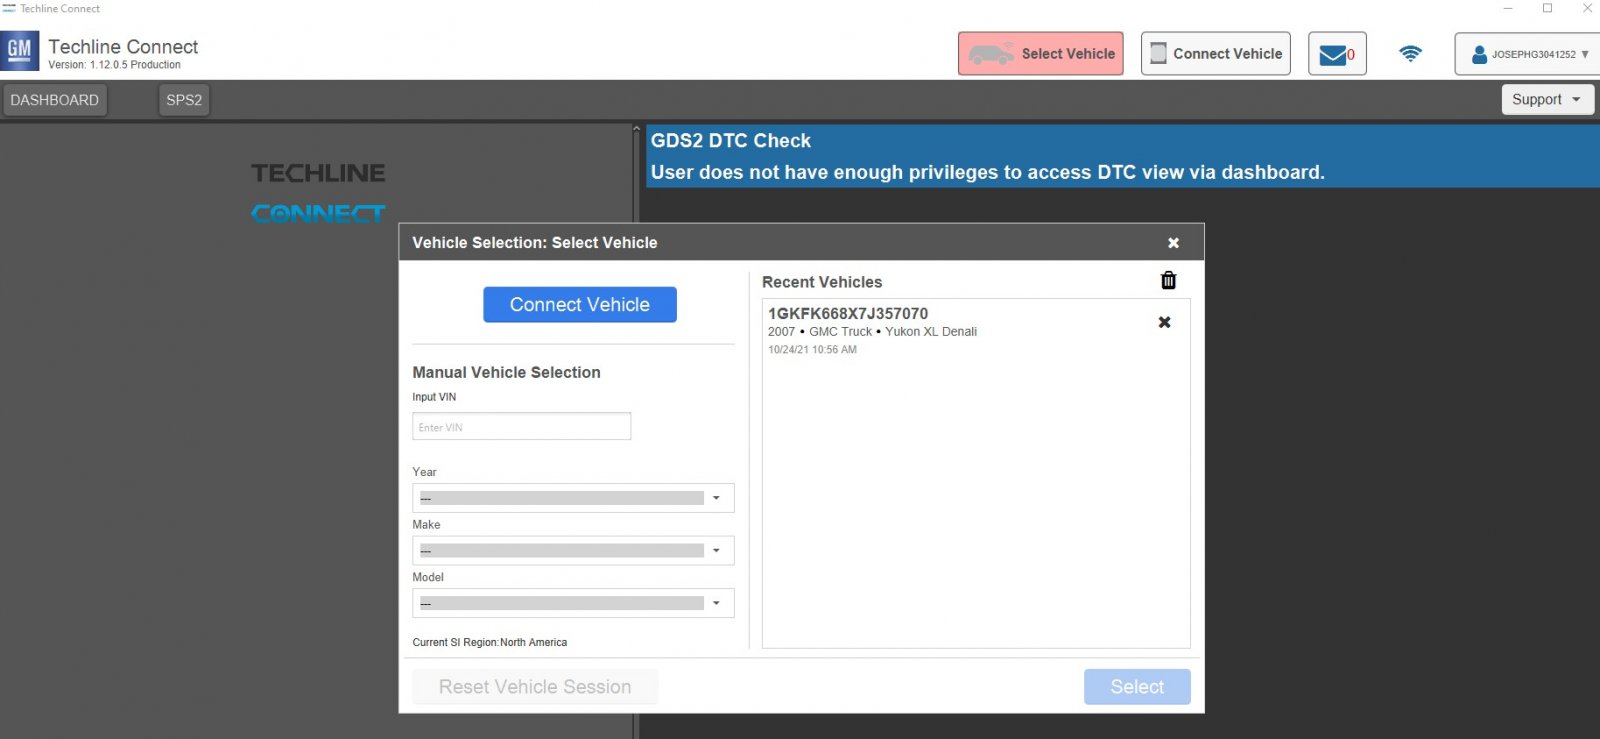The width and height of the screenshot is (1600, 739).
Task: Click the 2007 GMC Truck Yukon XL Denali text
Action: 872,332
